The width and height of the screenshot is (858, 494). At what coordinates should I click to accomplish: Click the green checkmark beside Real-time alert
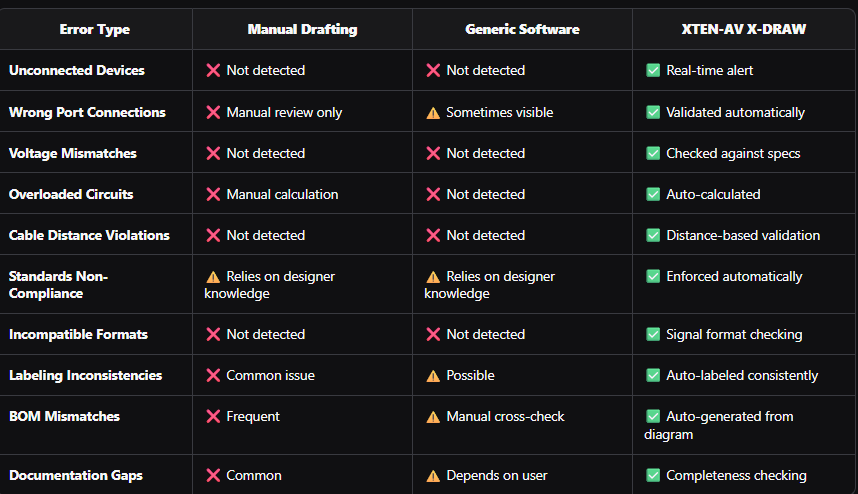[653, 71]
